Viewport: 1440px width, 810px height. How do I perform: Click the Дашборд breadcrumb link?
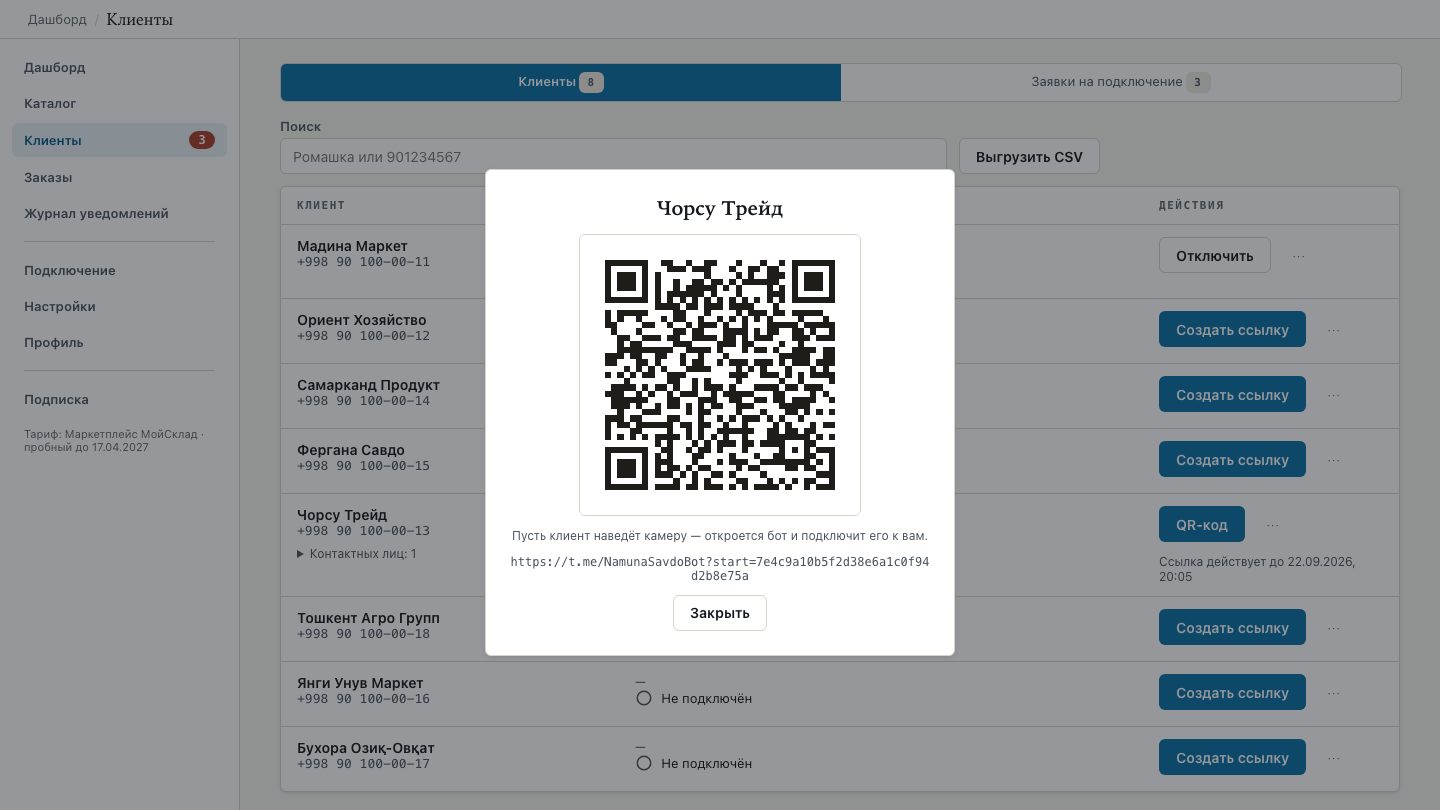[57, 19]
